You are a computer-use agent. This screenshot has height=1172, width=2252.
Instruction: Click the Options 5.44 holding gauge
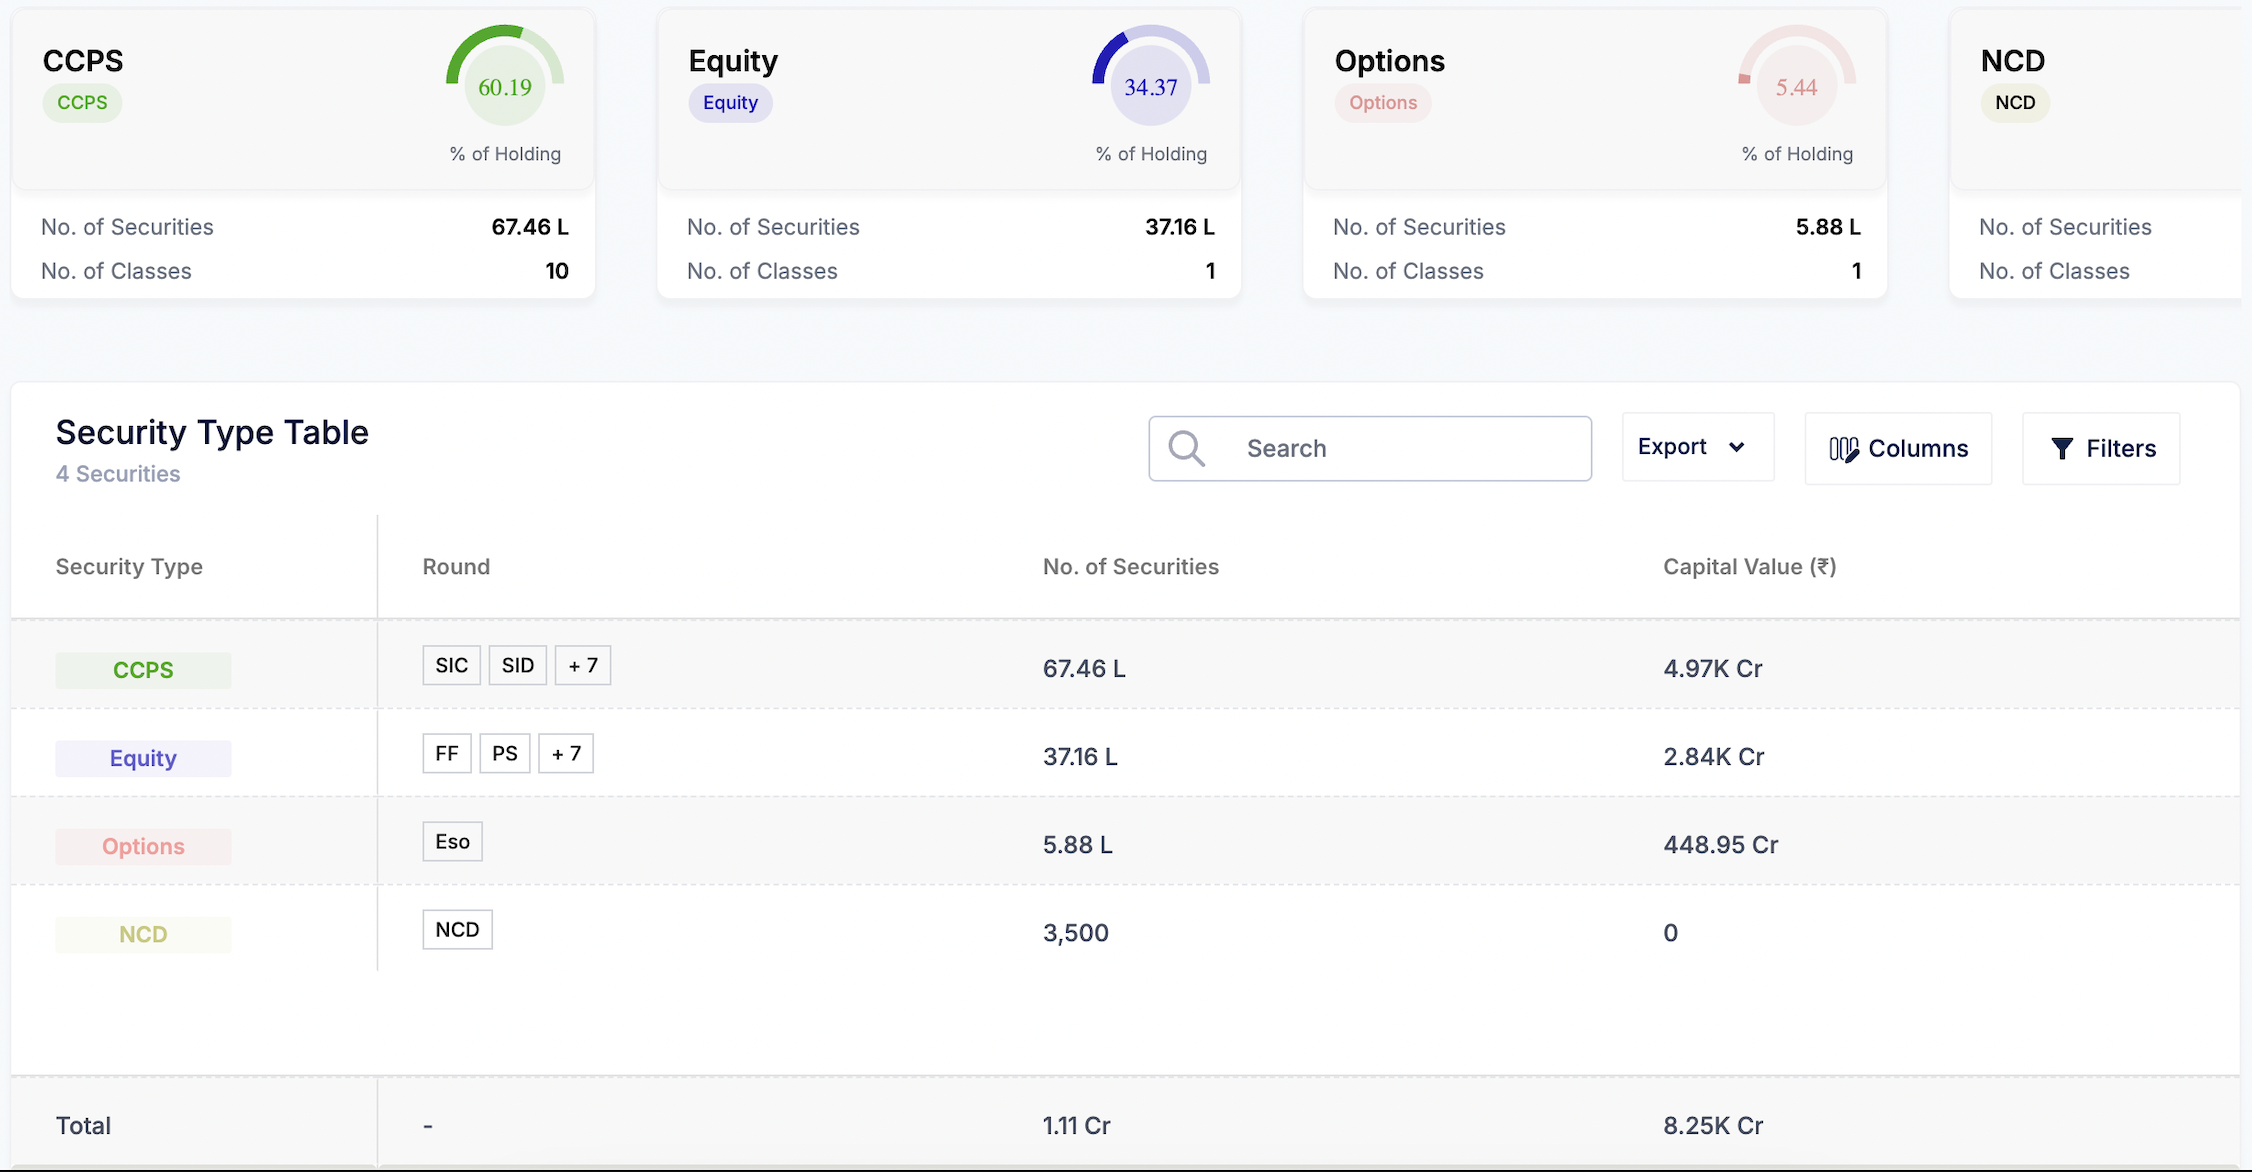pyautogui.click(x=1796, y=87)
